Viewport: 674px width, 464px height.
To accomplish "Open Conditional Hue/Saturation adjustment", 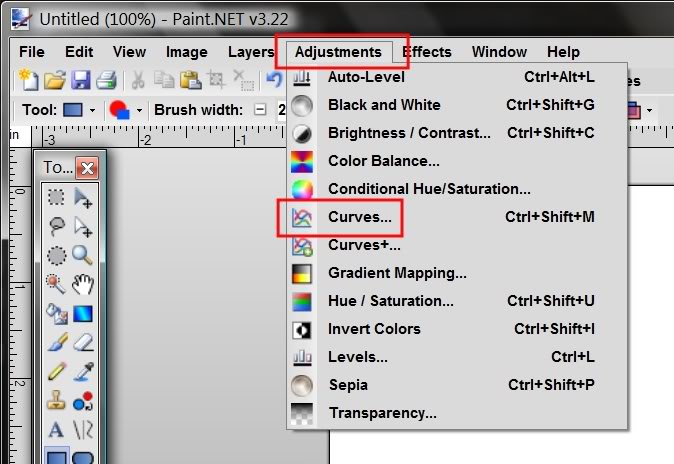I will point(457,189).
